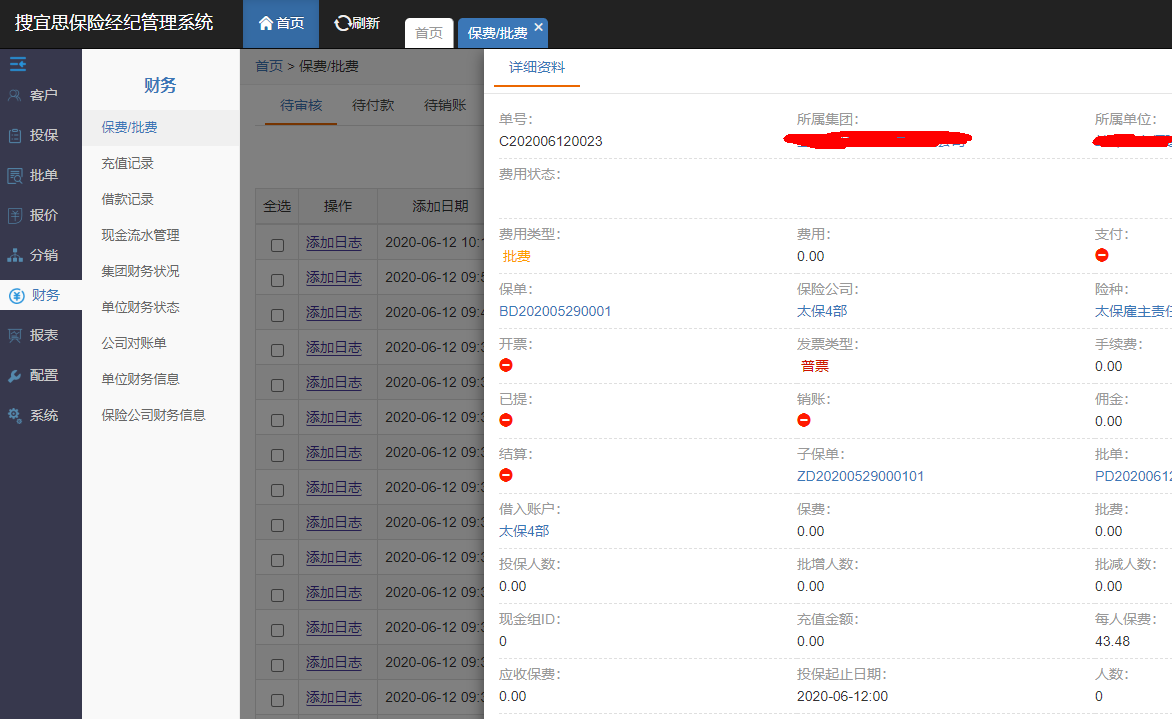Tick the checkbox in the second table row
The image size is (1172, 719).
[277, 280]
